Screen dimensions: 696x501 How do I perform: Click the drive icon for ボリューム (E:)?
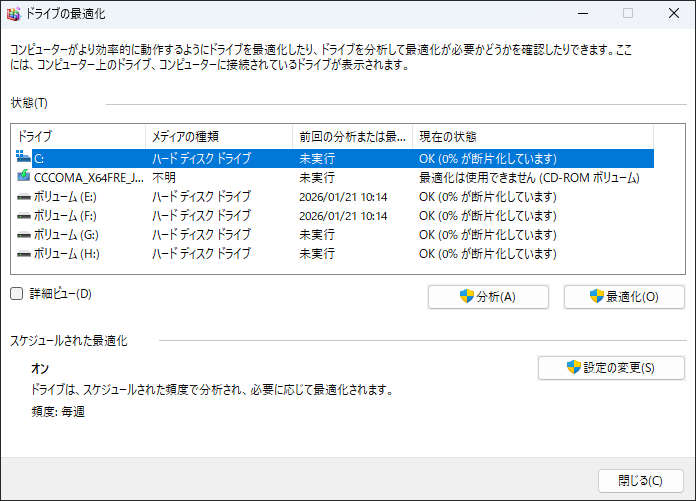(24, 197)
